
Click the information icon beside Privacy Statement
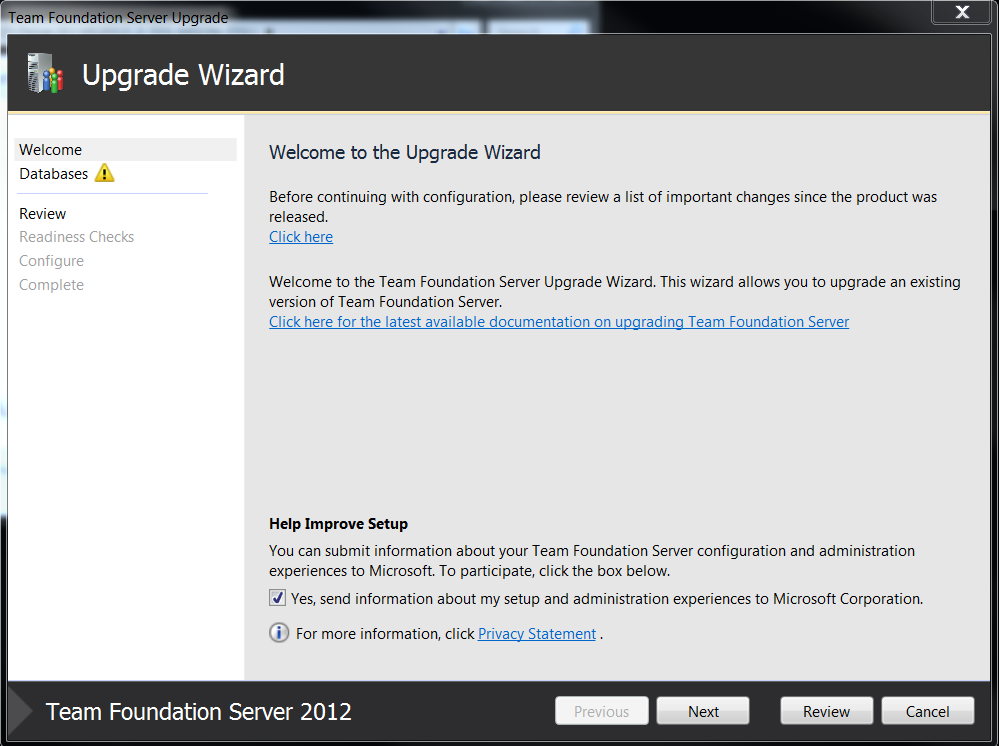(279, 633)
